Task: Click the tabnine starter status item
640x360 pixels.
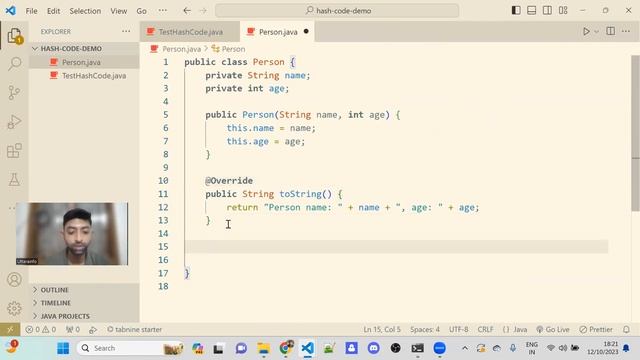Action: point(134,329)
